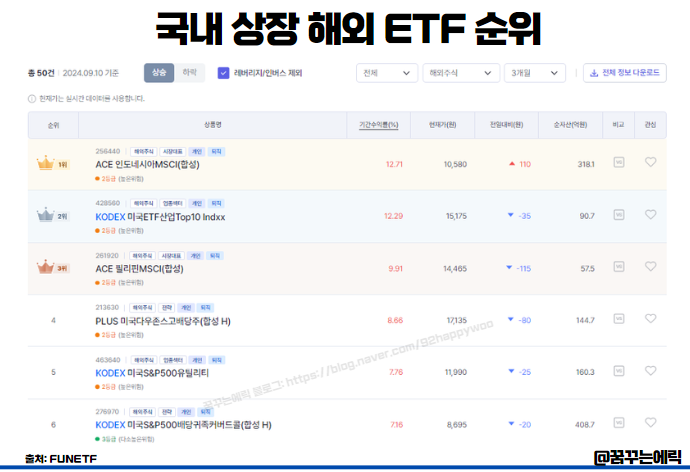
Task: Click compare icon for PLUS 미국다우존스고배당주 row
Action: [x=619, y=318]
